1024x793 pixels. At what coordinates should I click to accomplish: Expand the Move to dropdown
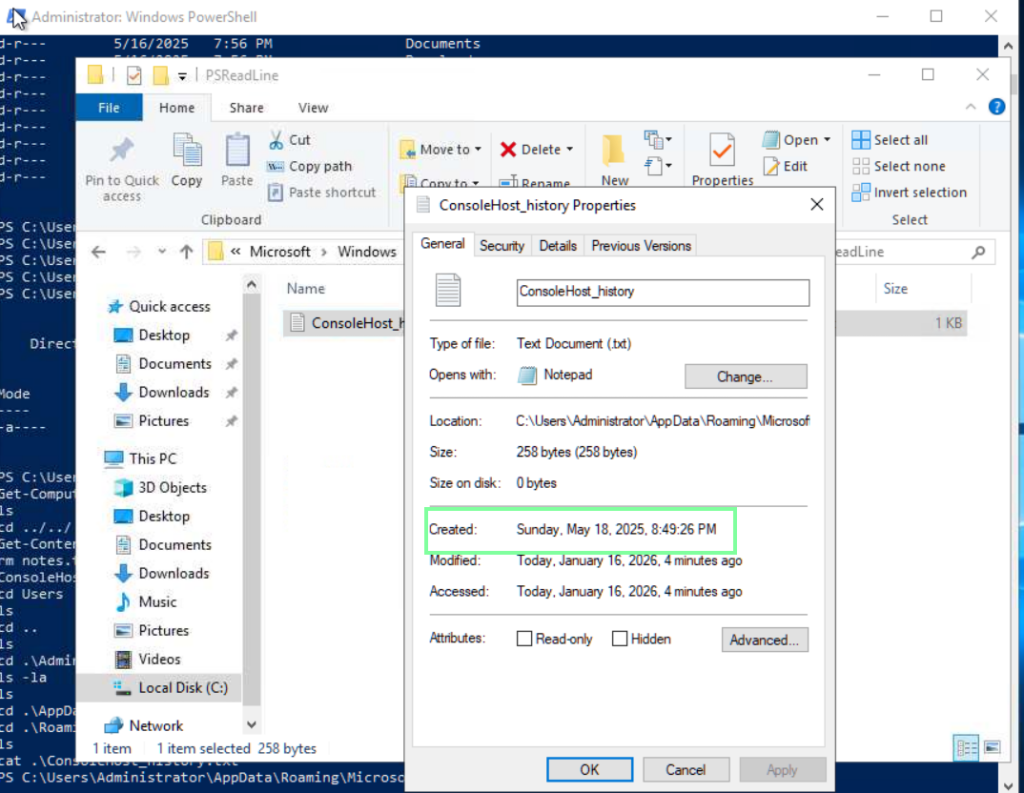click(478, 150)
